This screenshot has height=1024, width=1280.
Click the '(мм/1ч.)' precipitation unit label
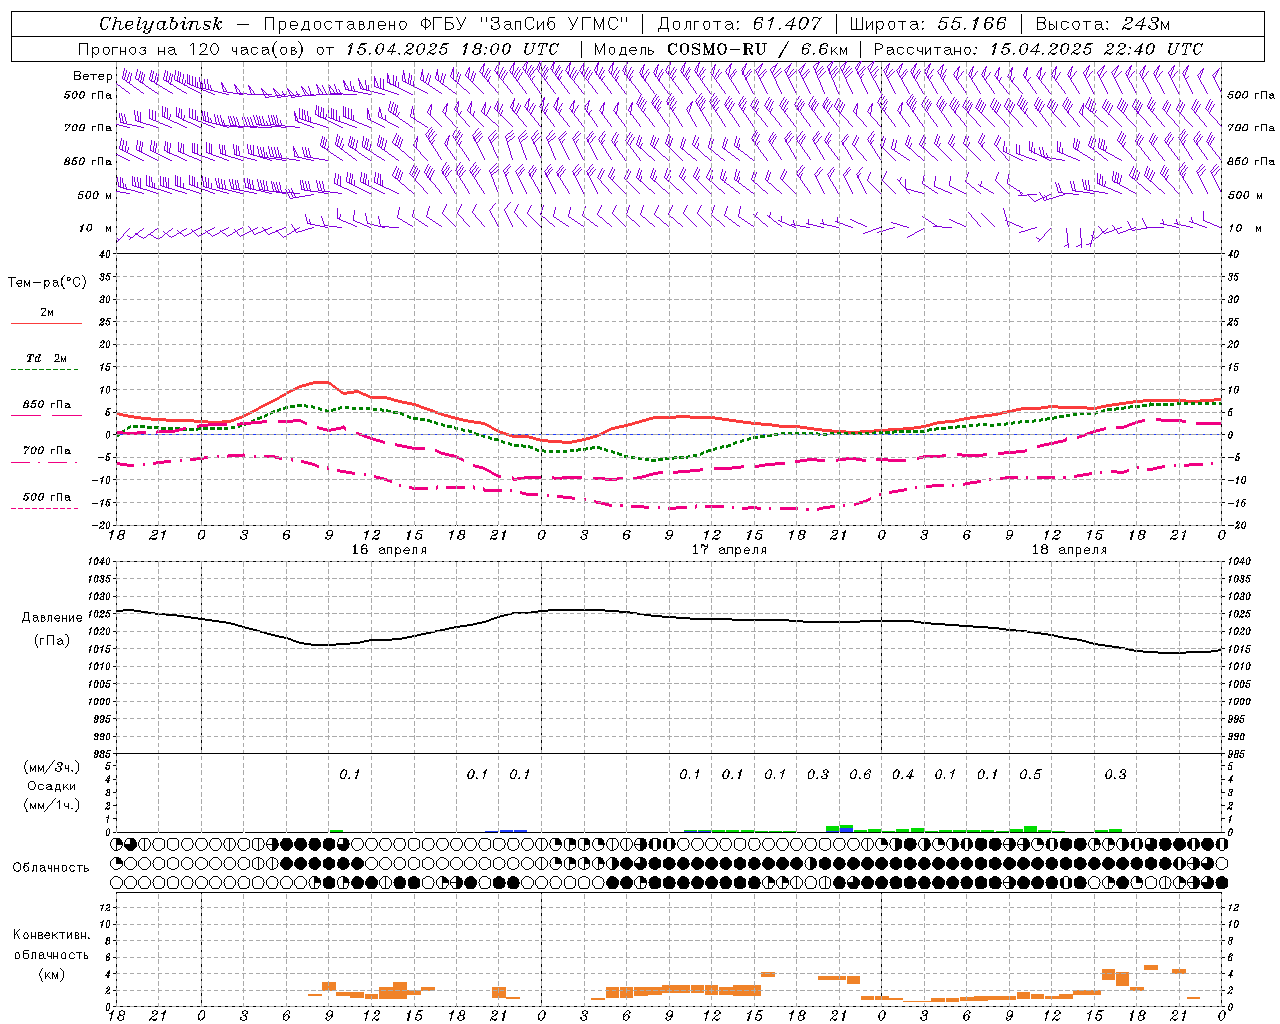coord(51,805)
